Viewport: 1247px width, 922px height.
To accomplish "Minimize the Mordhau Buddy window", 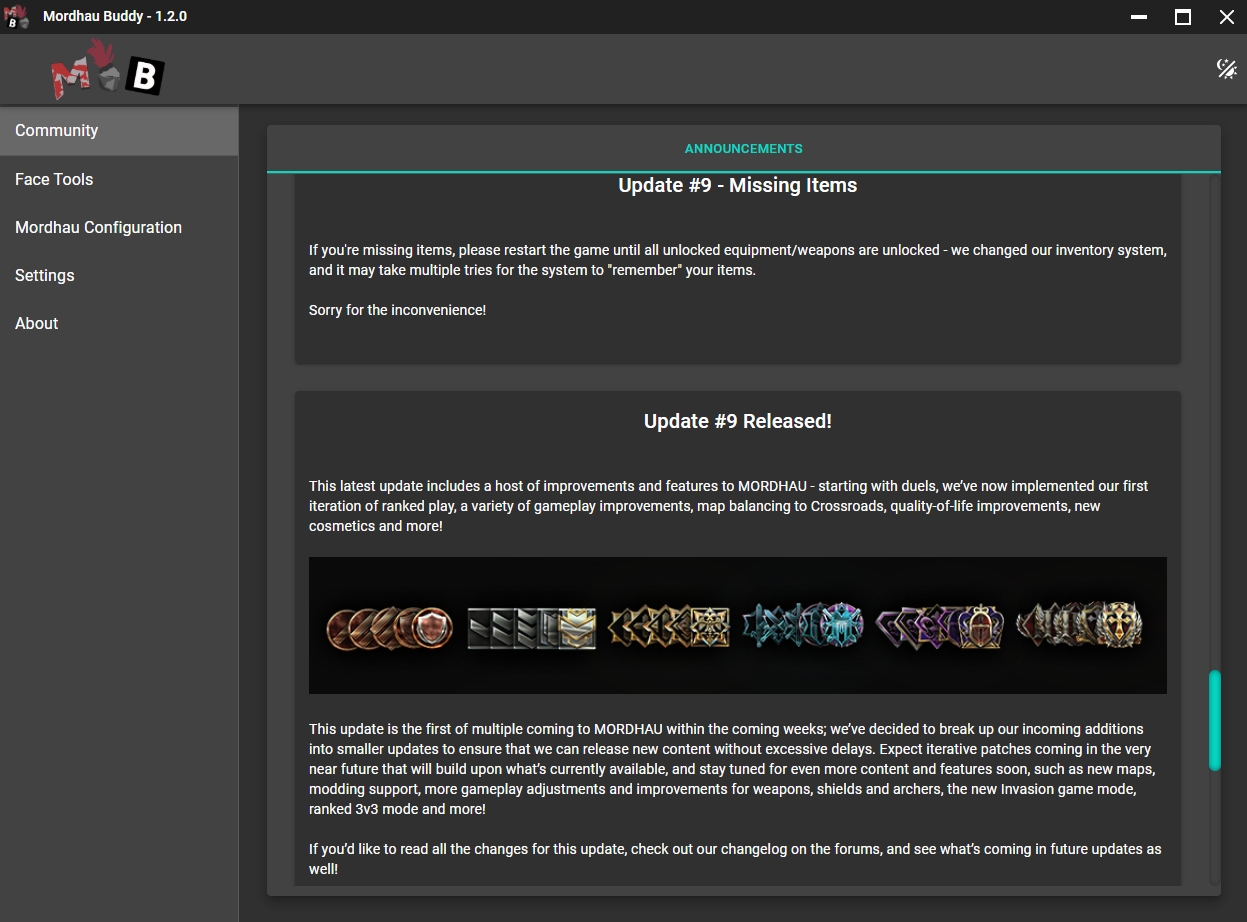I will [1138, 17].
